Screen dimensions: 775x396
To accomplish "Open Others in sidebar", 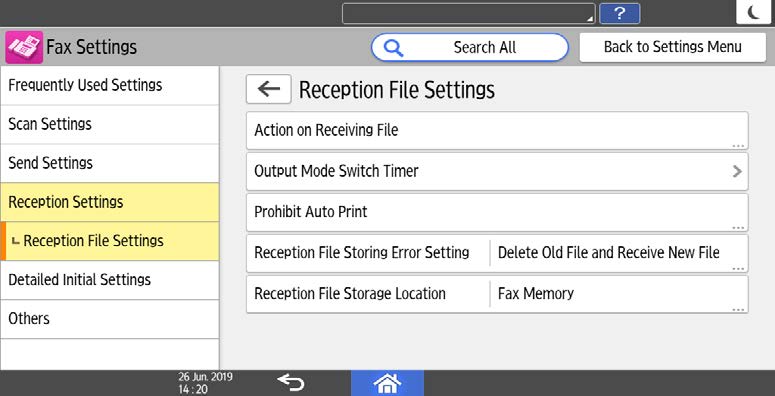I will (x=110, y=319).
